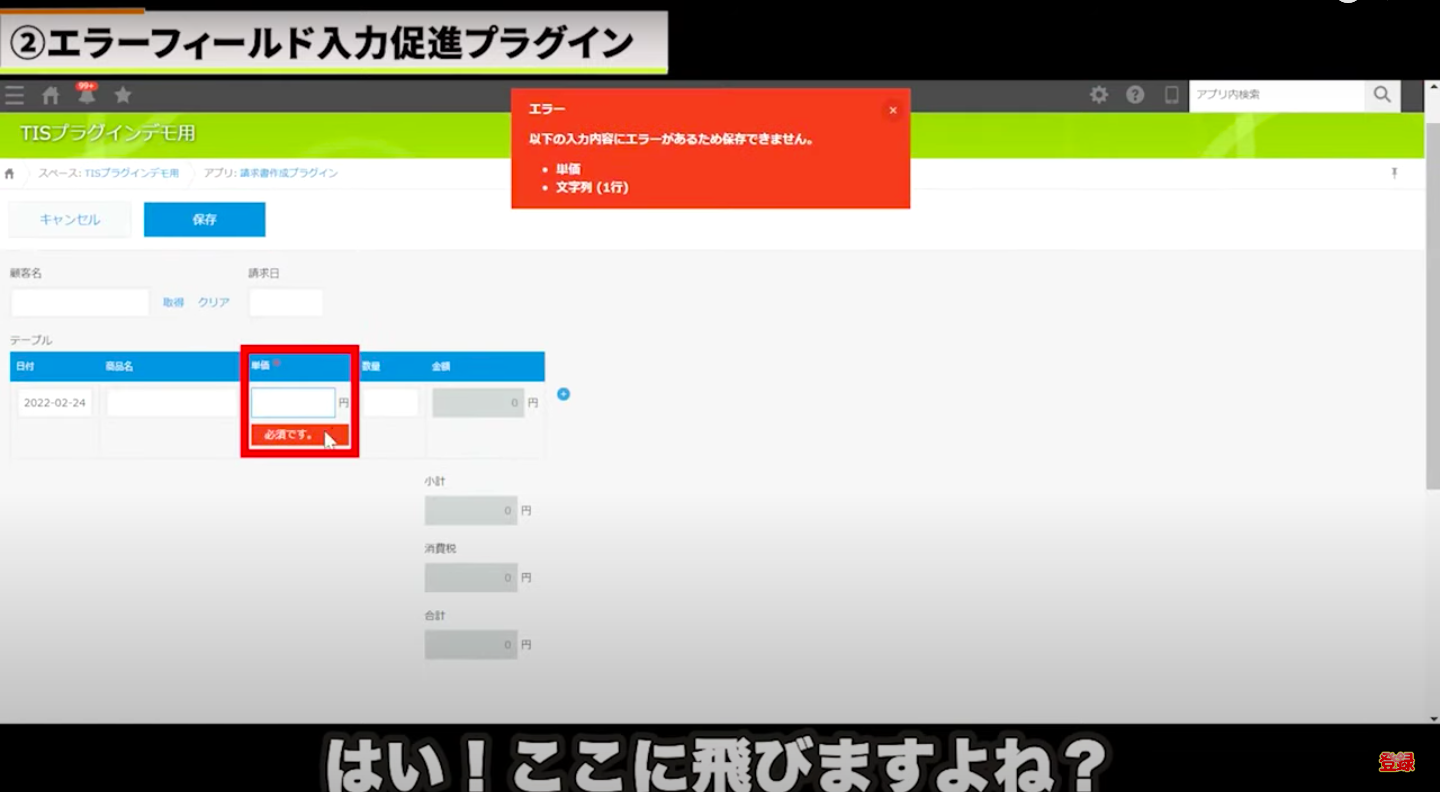This screenshot has width=1440, height=792.
Task: Click the pin icon on breadcrumb bar
Action: tap(1394, 173)
